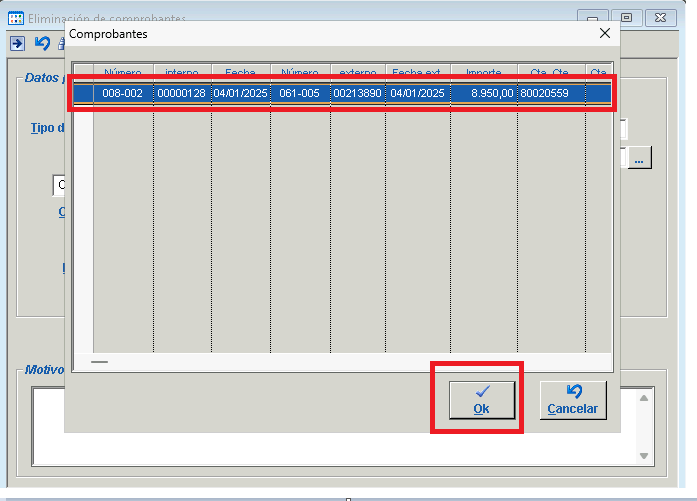Click the Importe cell 8.950,00
Screen dimensions: 697x501
tap(484, 93)
